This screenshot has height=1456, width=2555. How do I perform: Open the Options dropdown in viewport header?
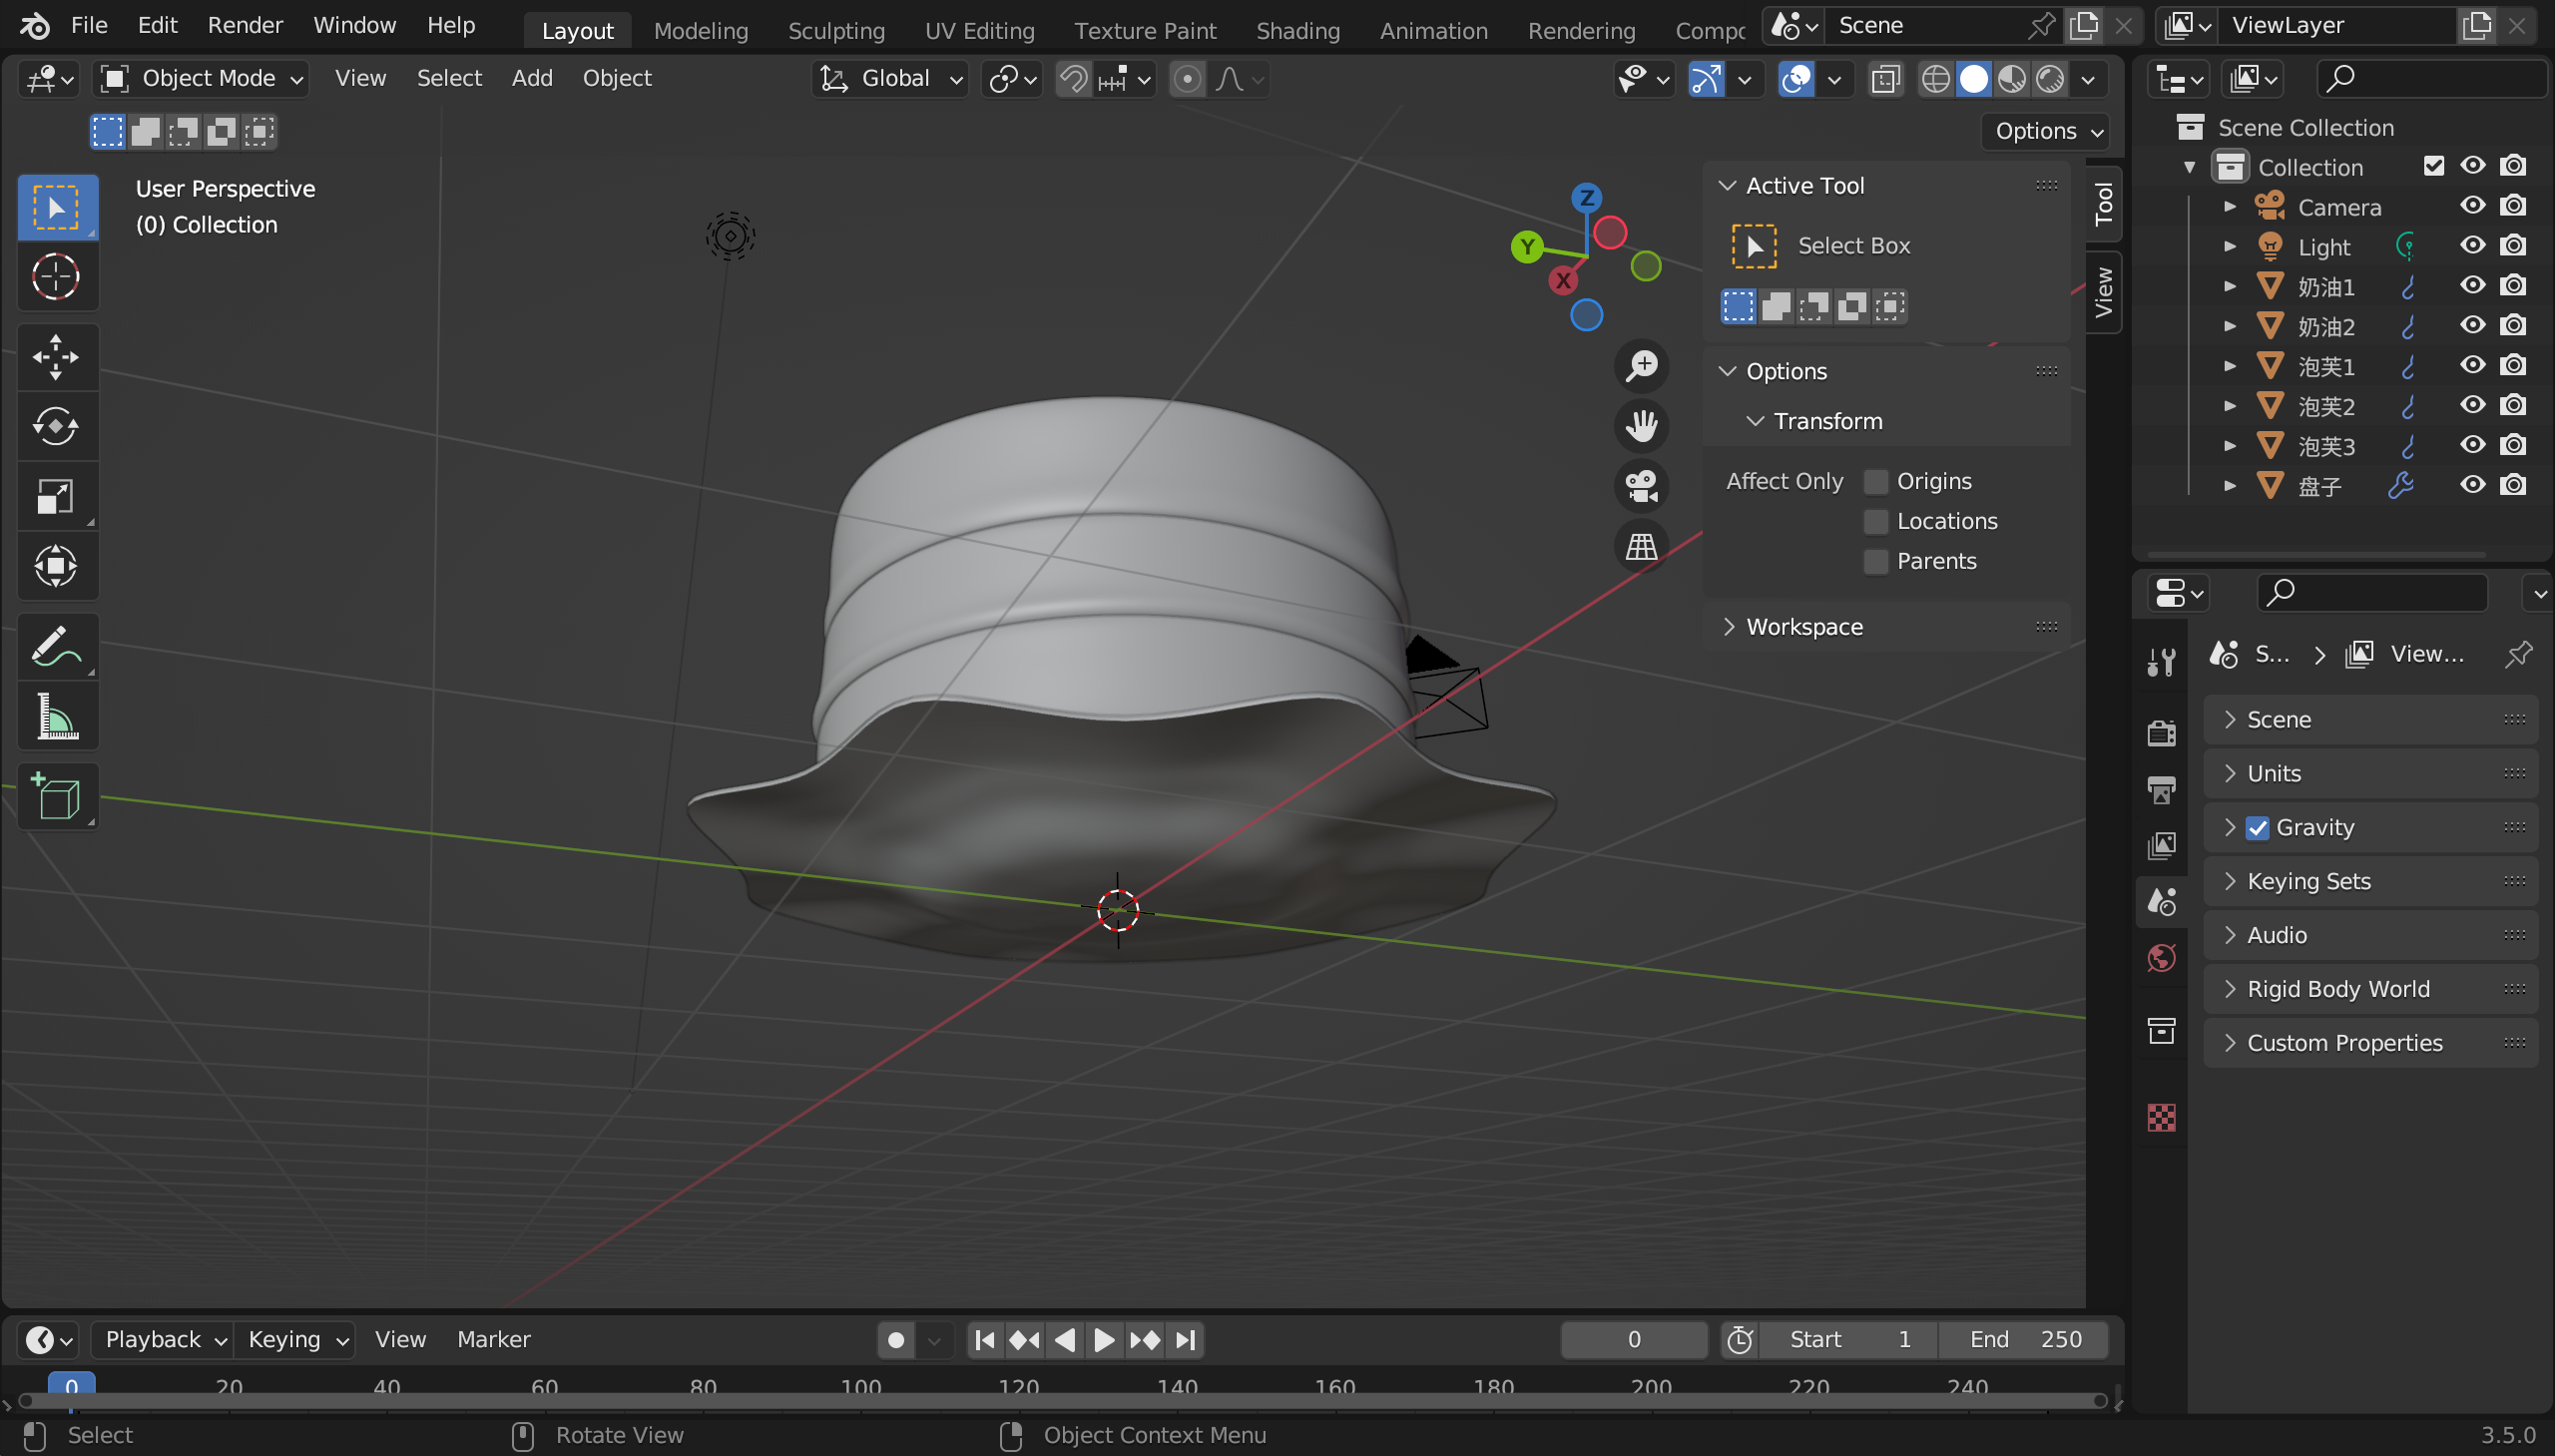click(2045, 131)
